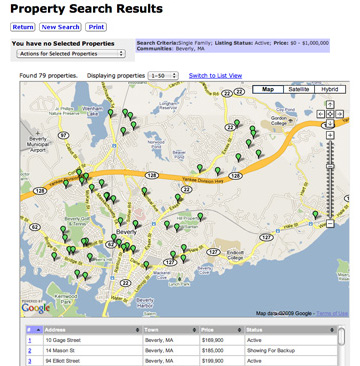Screen dimensions: 360x366
Task: Zoom in using the map plus button
Action: [x=330, y=135]
